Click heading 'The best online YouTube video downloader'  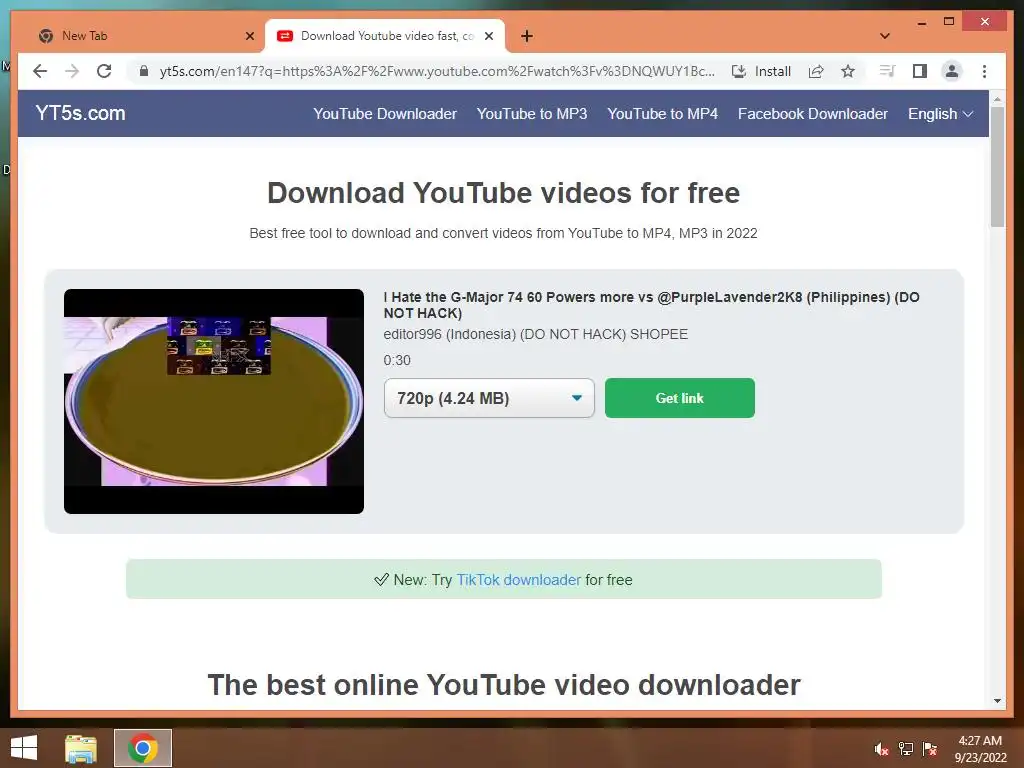pyautogui.click(x=504, y=685)
